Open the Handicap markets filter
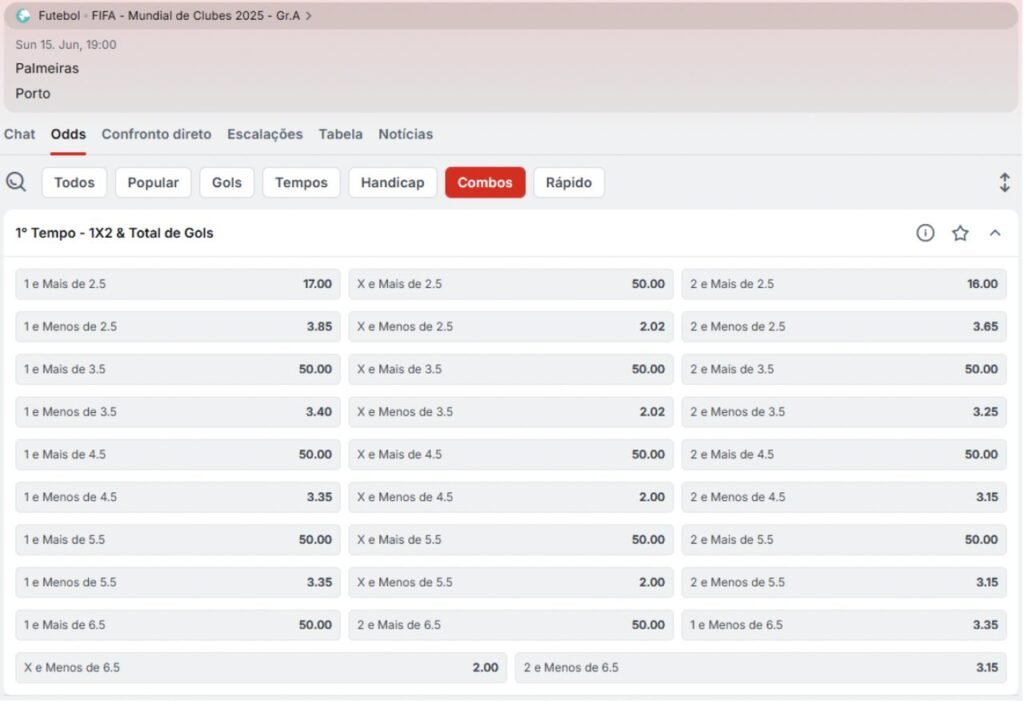 (x=392, y=182)
